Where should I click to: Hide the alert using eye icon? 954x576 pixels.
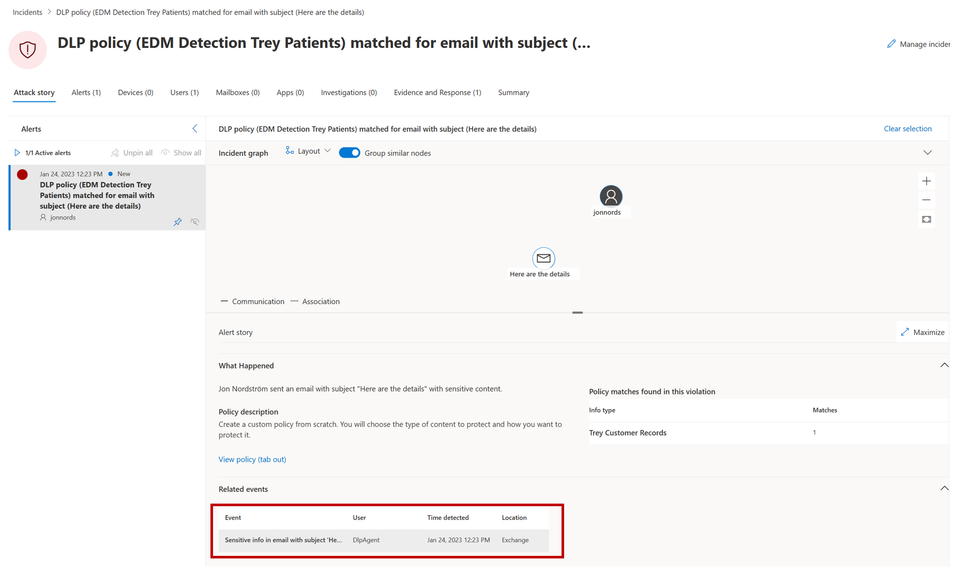click(195, 222)
